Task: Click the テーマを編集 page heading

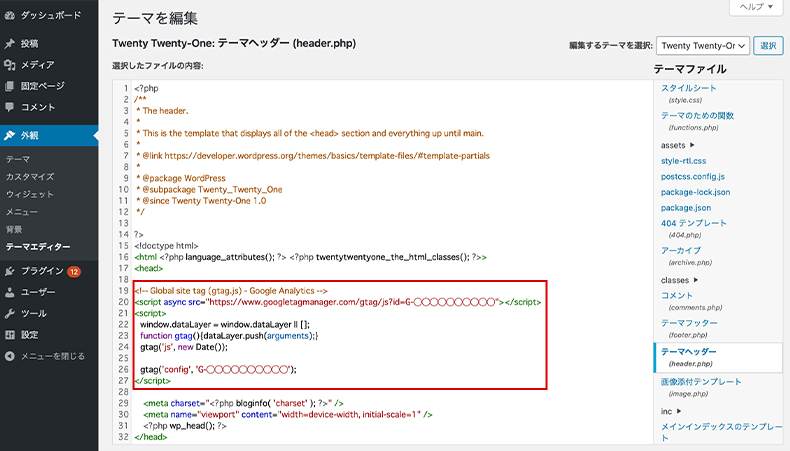Action: 155,18
